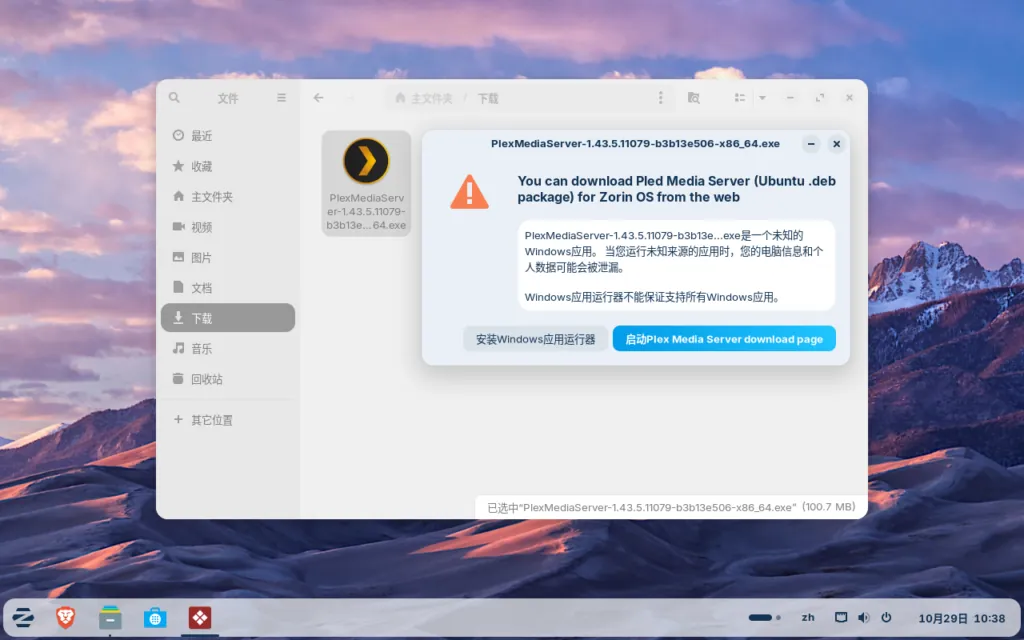
Task: Open the Software store from the taskbar
Action: 155,617
